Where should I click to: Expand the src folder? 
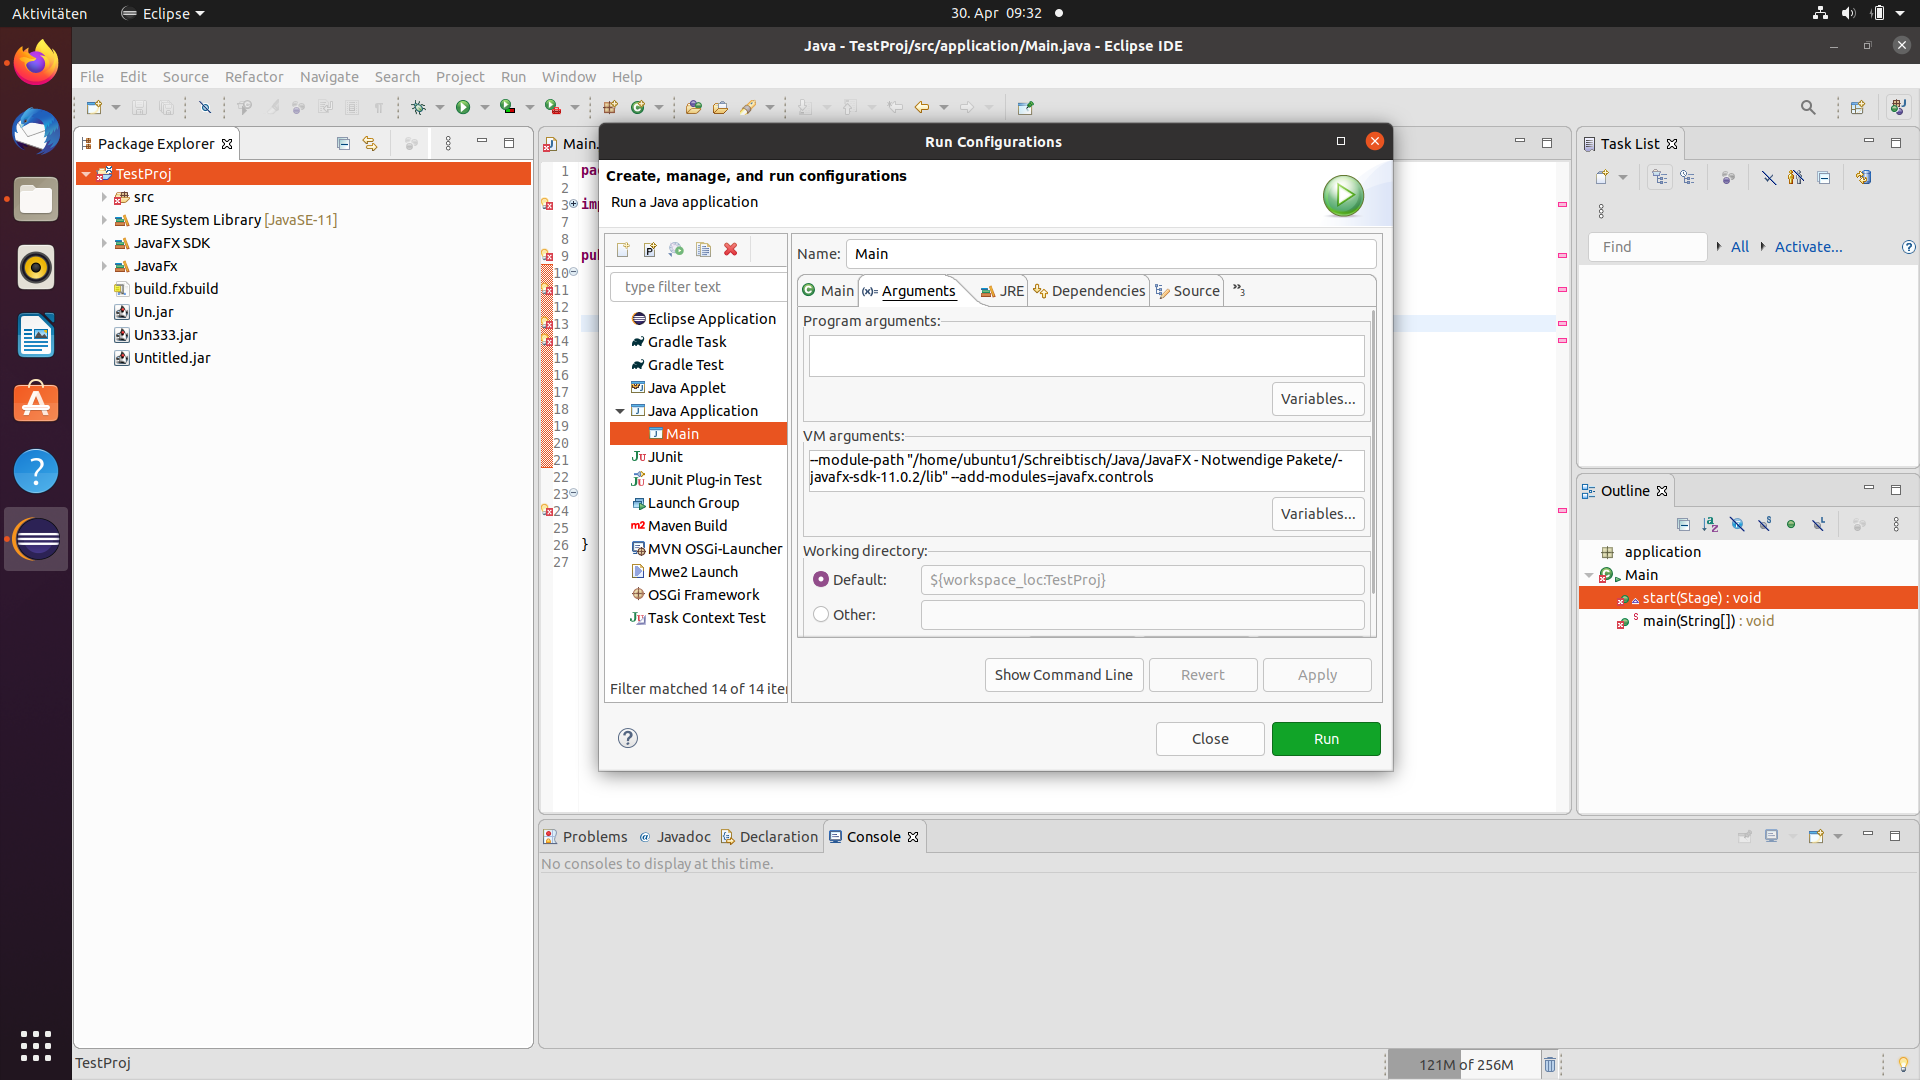tap(104, 197)
